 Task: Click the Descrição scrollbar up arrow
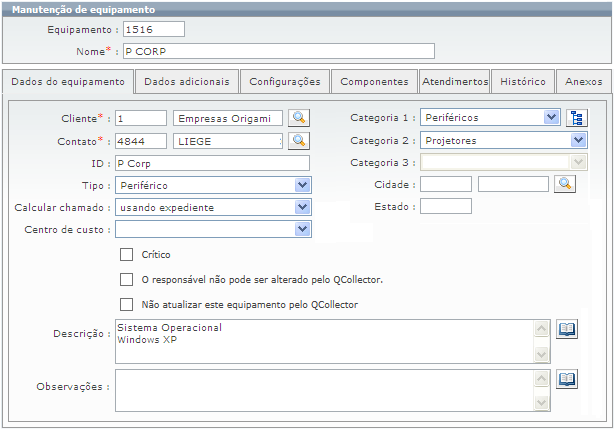pyautogui.click(x=542, y=328)
